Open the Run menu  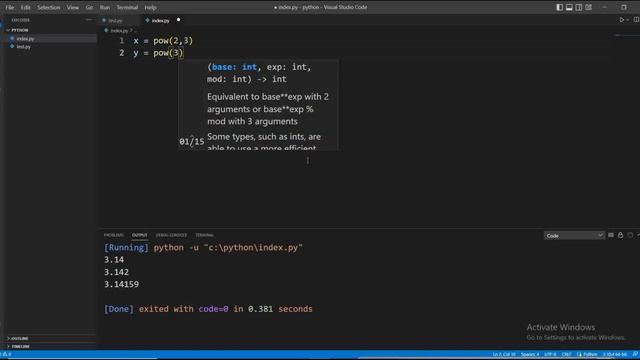click(x=105, y=7)
